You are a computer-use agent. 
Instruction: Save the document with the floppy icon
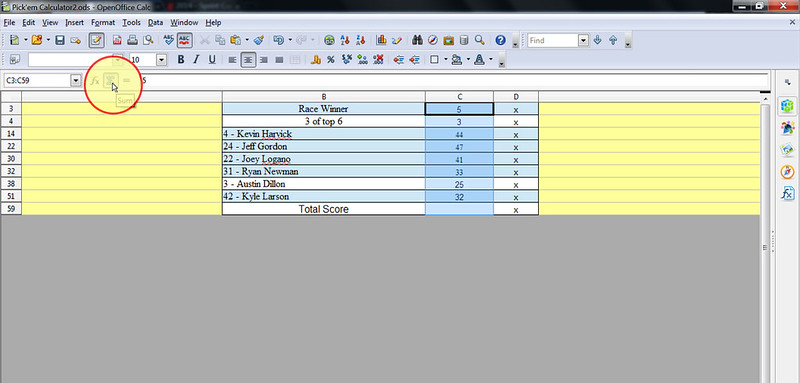(60, 40)
